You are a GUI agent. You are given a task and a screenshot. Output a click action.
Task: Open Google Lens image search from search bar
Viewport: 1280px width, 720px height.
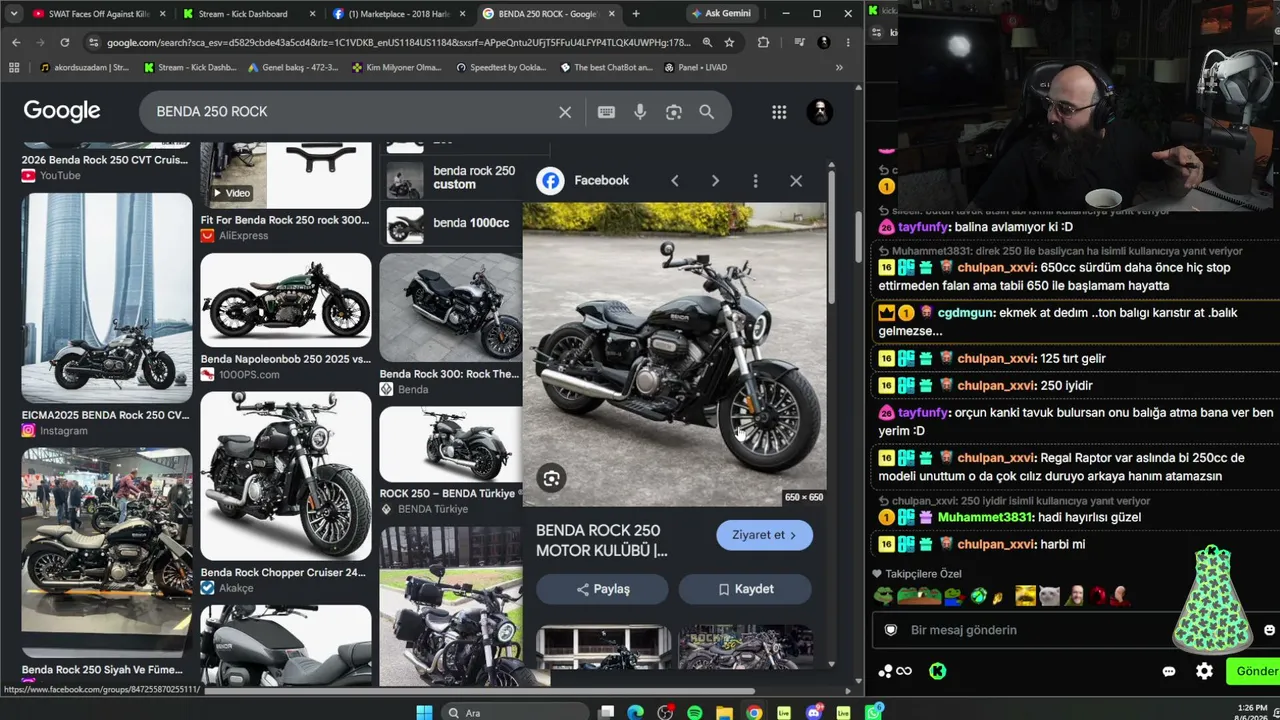[x=674, y=112]
